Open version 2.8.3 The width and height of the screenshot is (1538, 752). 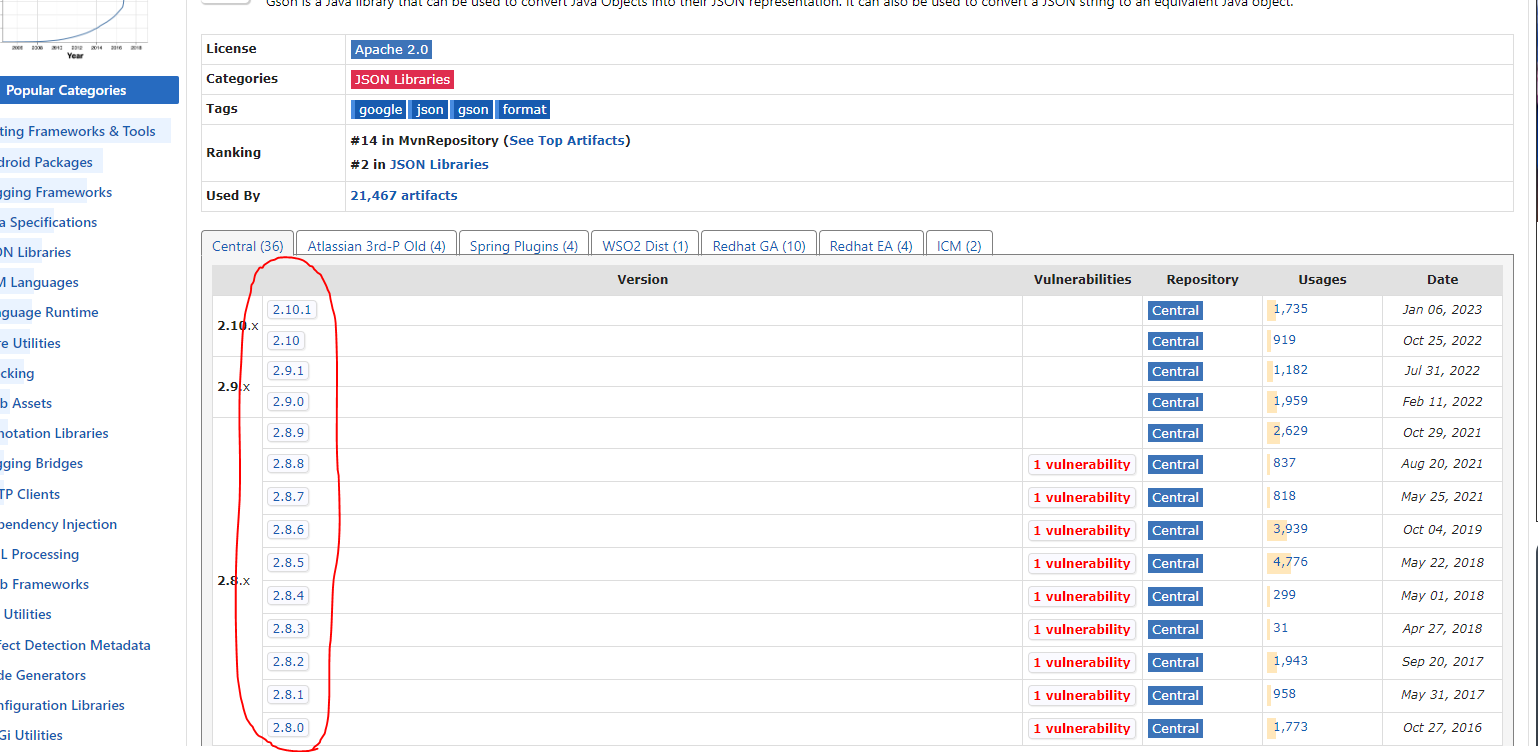(288, 629)
